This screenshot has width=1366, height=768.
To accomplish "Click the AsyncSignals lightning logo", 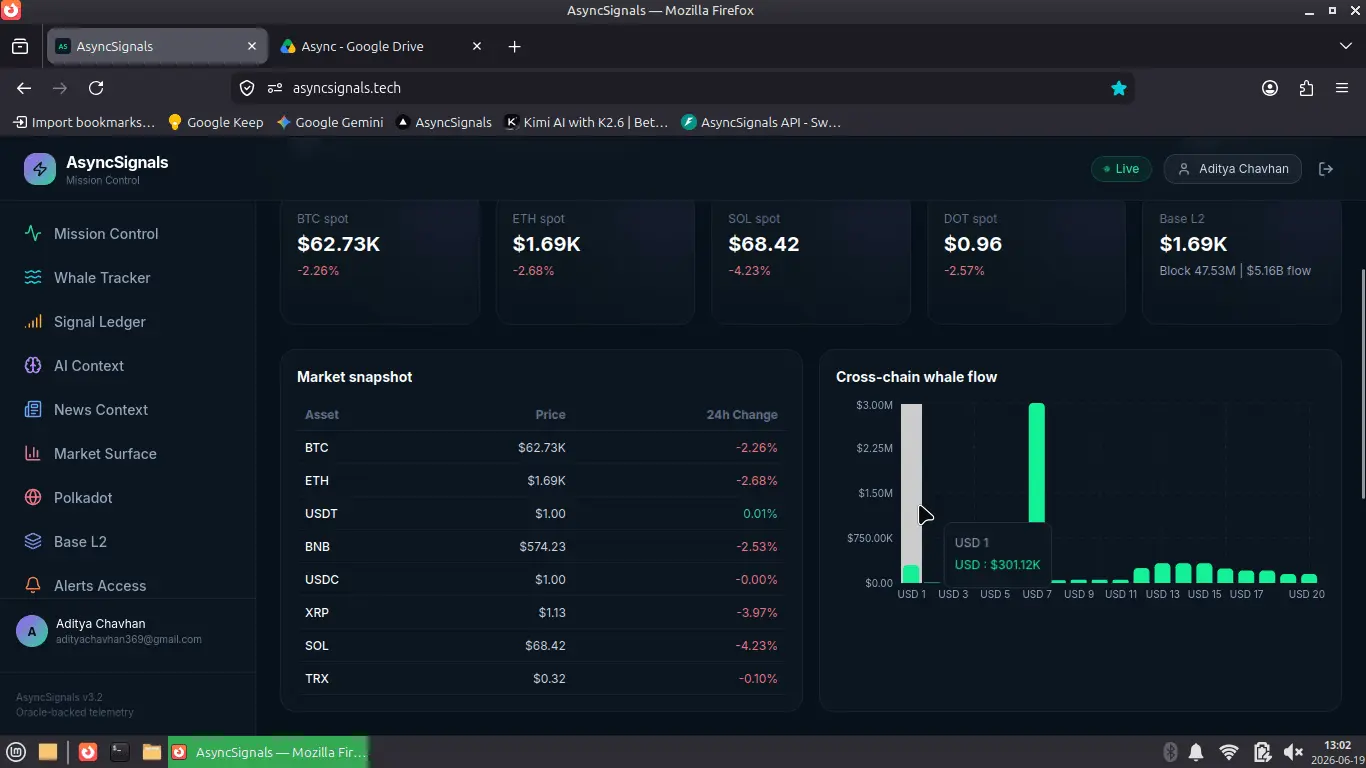I will 40,169.
